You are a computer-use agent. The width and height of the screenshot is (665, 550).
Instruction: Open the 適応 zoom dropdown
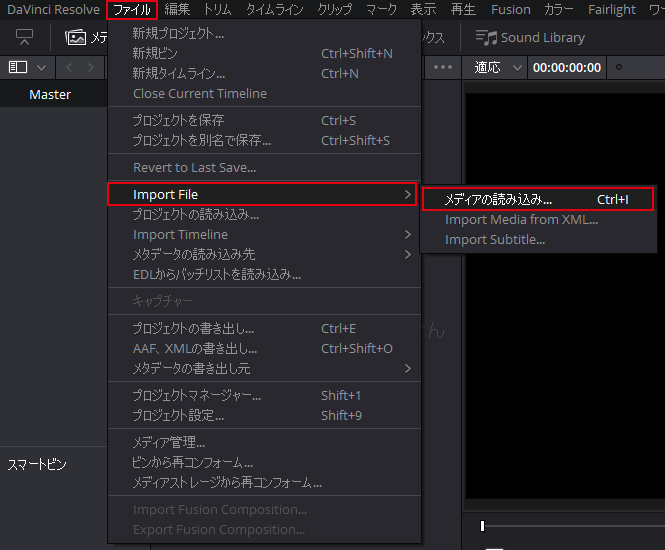[497, 67]
